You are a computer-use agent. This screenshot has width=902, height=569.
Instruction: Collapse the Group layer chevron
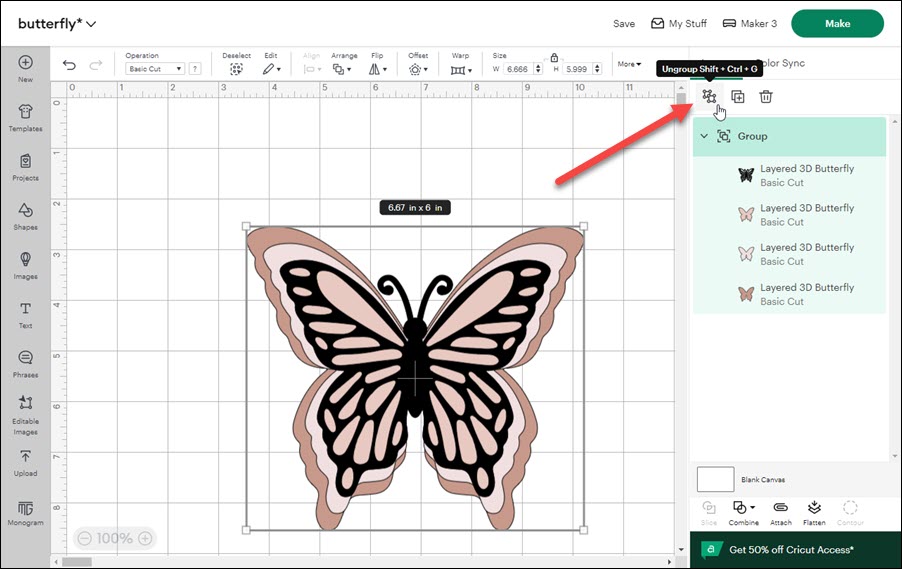tap(704, 136)
